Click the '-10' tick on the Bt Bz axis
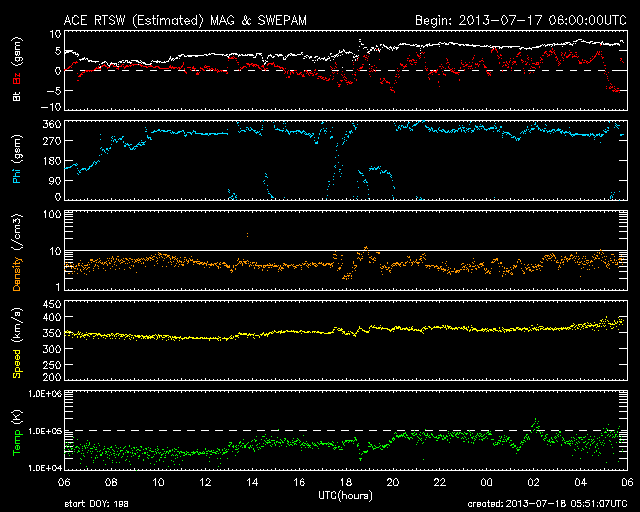Screen dimensions: 640x512 [51, 107]
